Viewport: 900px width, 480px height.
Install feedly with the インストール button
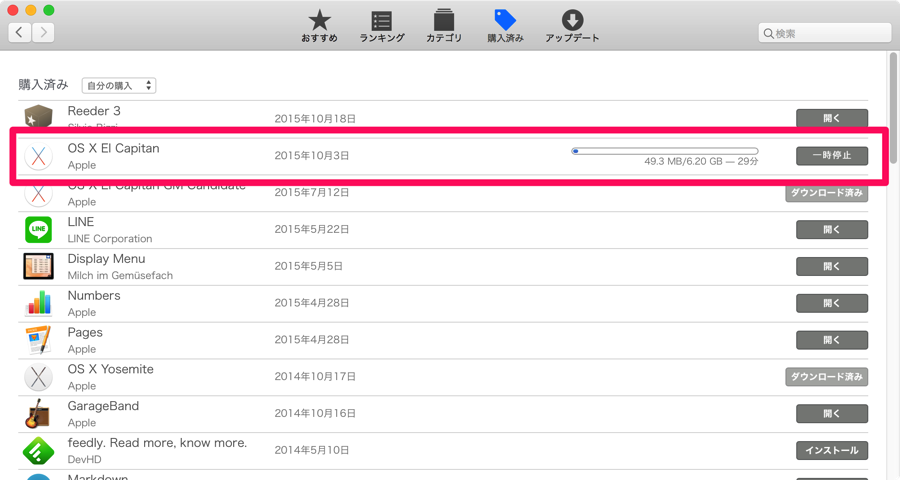(832, 451)
